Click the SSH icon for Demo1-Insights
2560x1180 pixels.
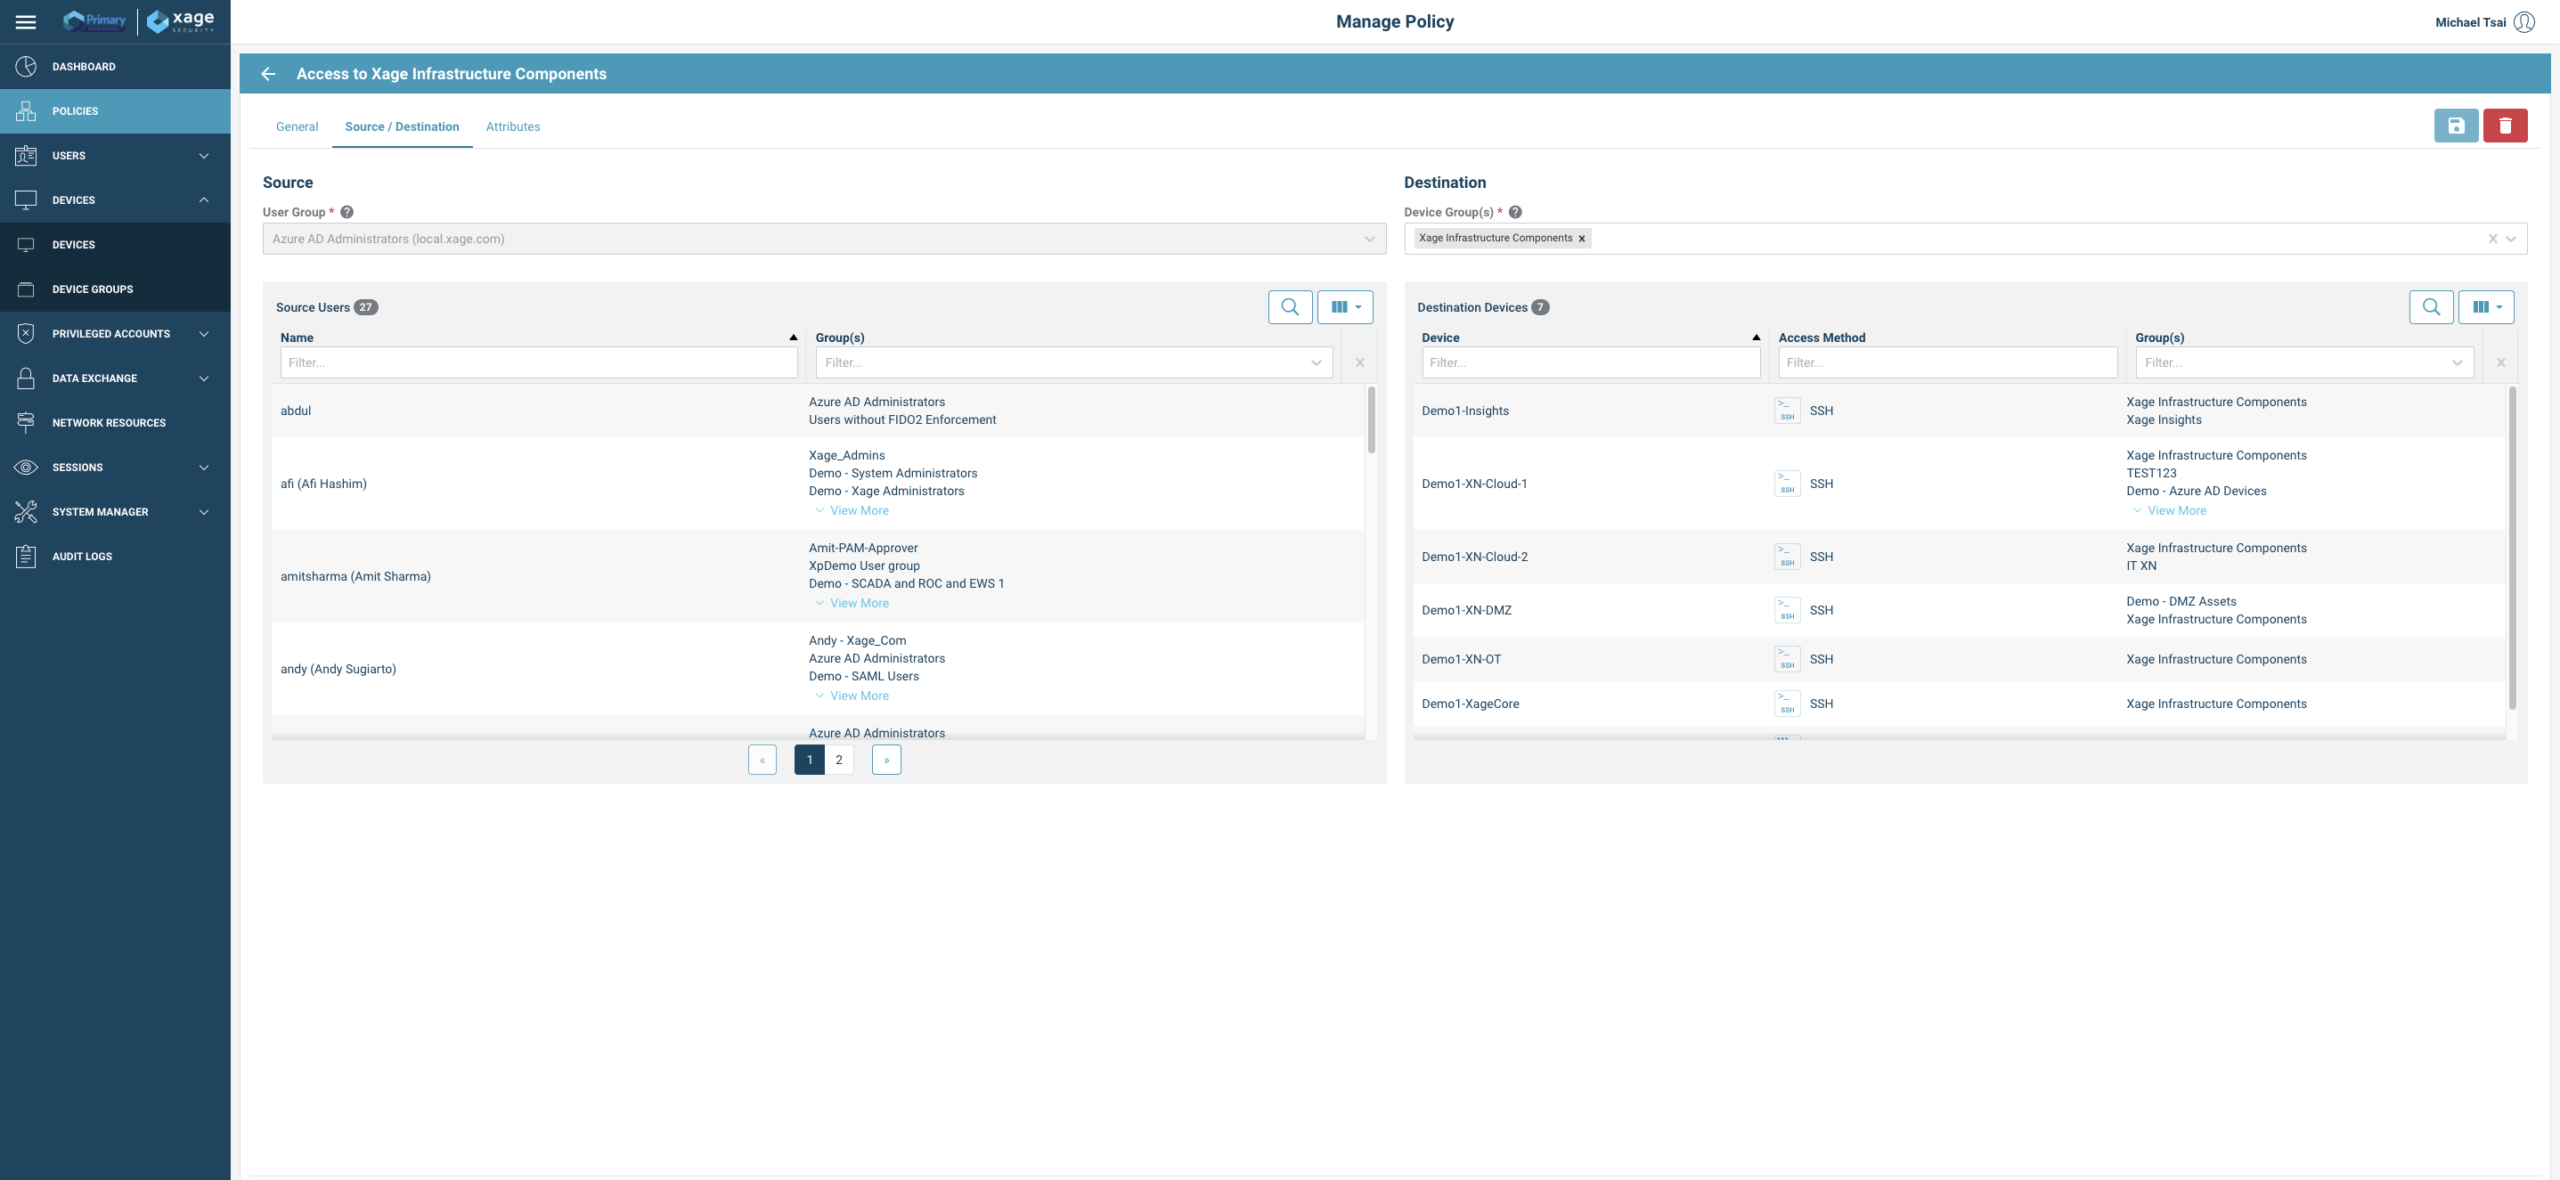(1787, 411)
